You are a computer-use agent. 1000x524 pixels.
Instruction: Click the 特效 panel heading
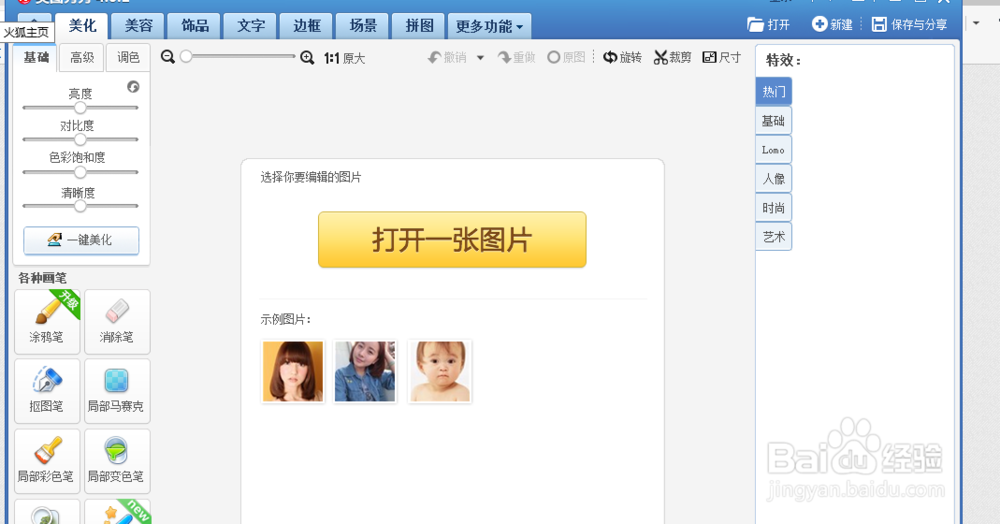[x=783, y=61]
